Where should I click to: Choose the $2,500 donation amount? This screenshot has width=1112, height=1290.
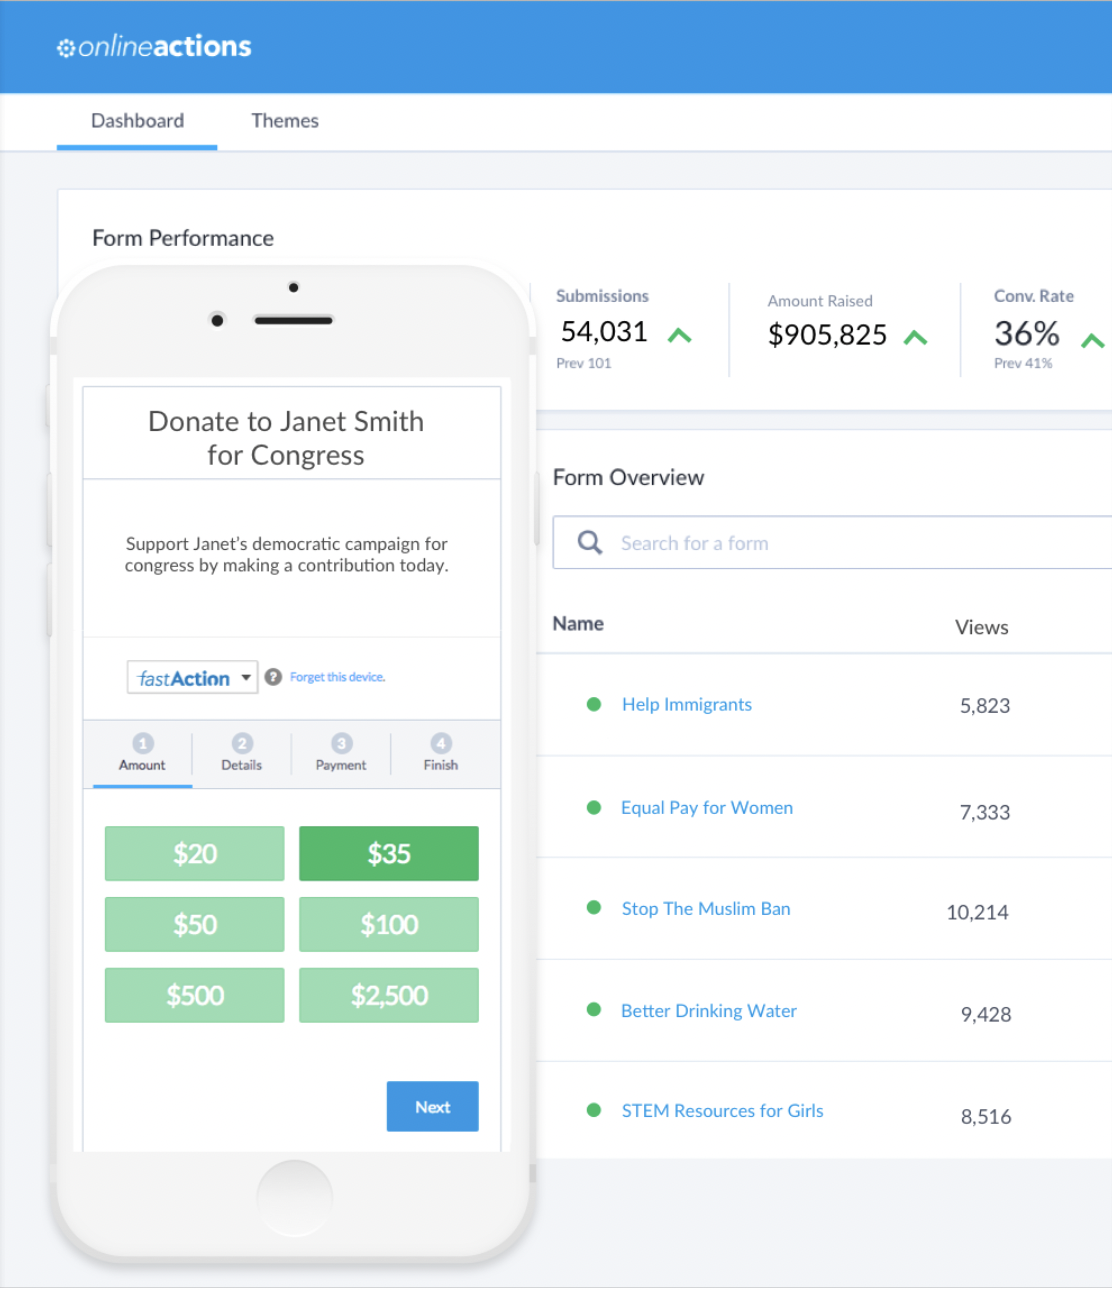(x=389, y=995)
